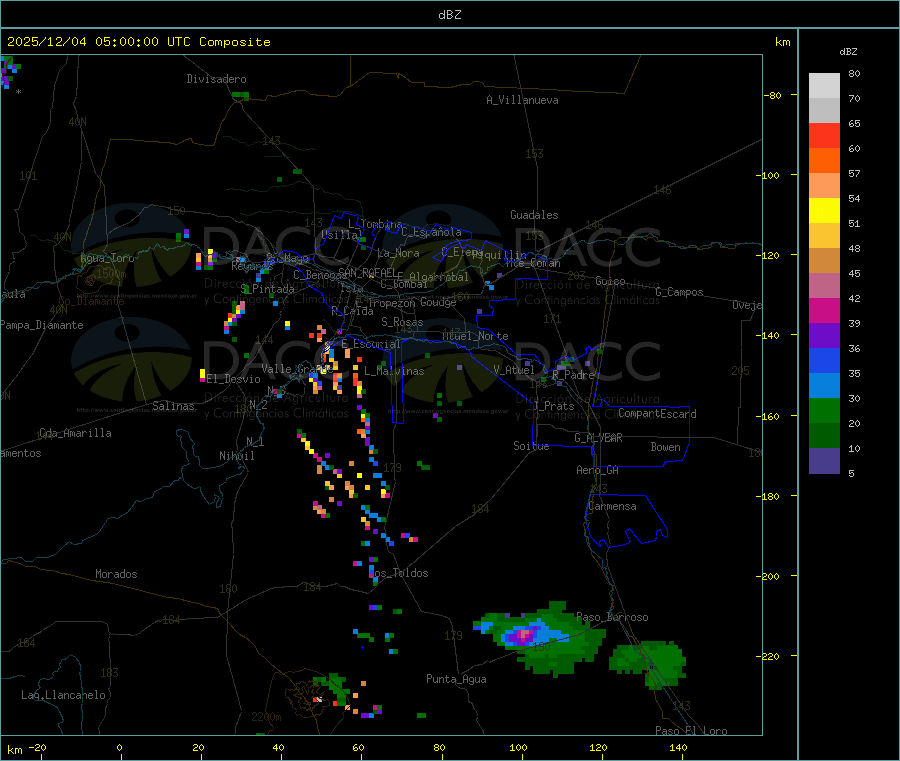Click the Los_Toldos location label
Viewport: 900px width, 761px height.
[x=399, y=573]
